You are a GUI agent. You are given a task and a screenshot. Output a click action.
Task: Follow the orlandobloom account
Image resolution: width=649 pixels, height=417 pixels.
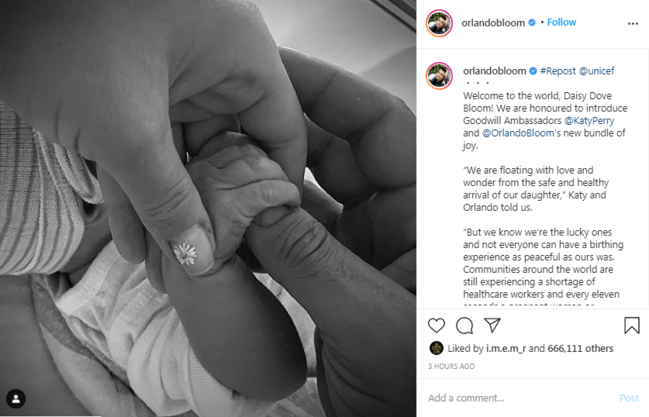click(x=561, y=22)
